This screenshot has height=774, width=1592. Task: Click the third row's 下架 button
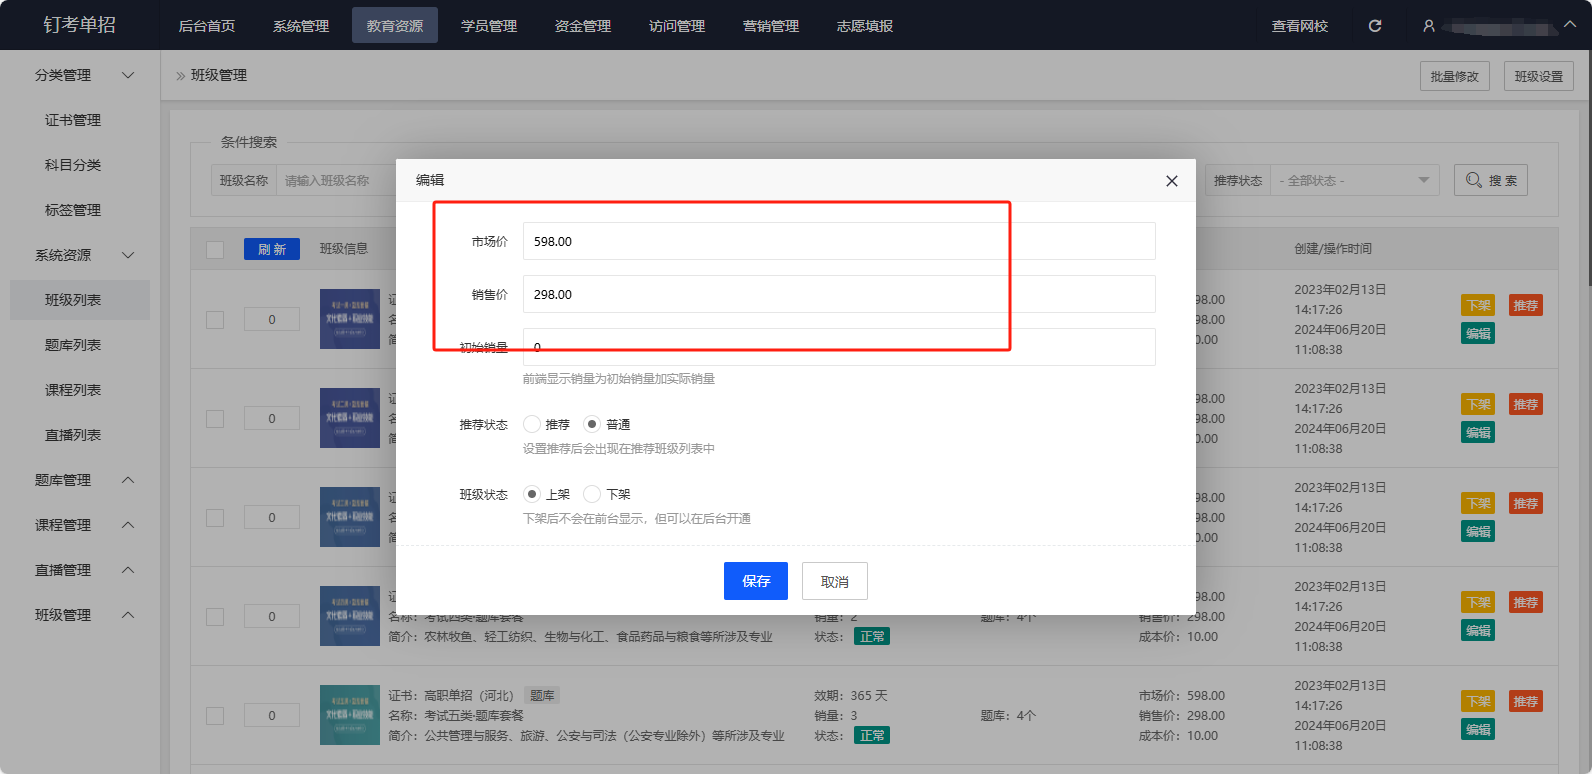[1478, 503]
